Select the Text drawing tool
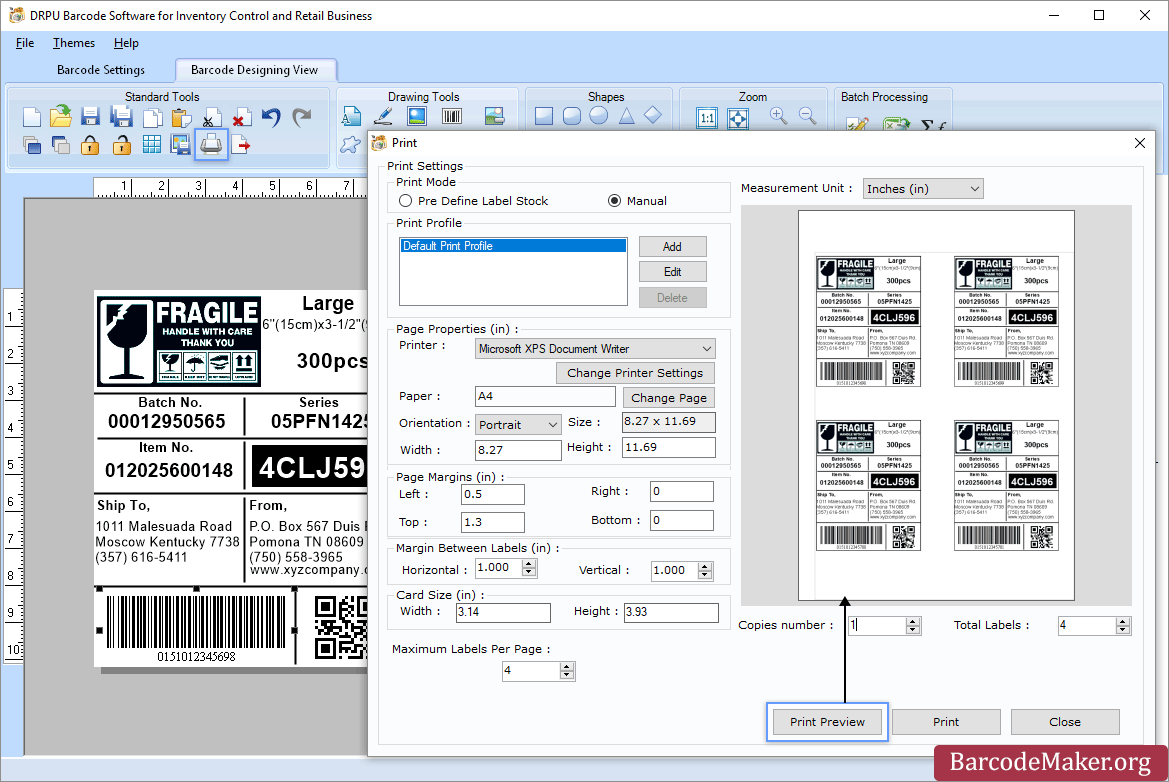Viewport: 1169px width, 782px height. point(351,116)
